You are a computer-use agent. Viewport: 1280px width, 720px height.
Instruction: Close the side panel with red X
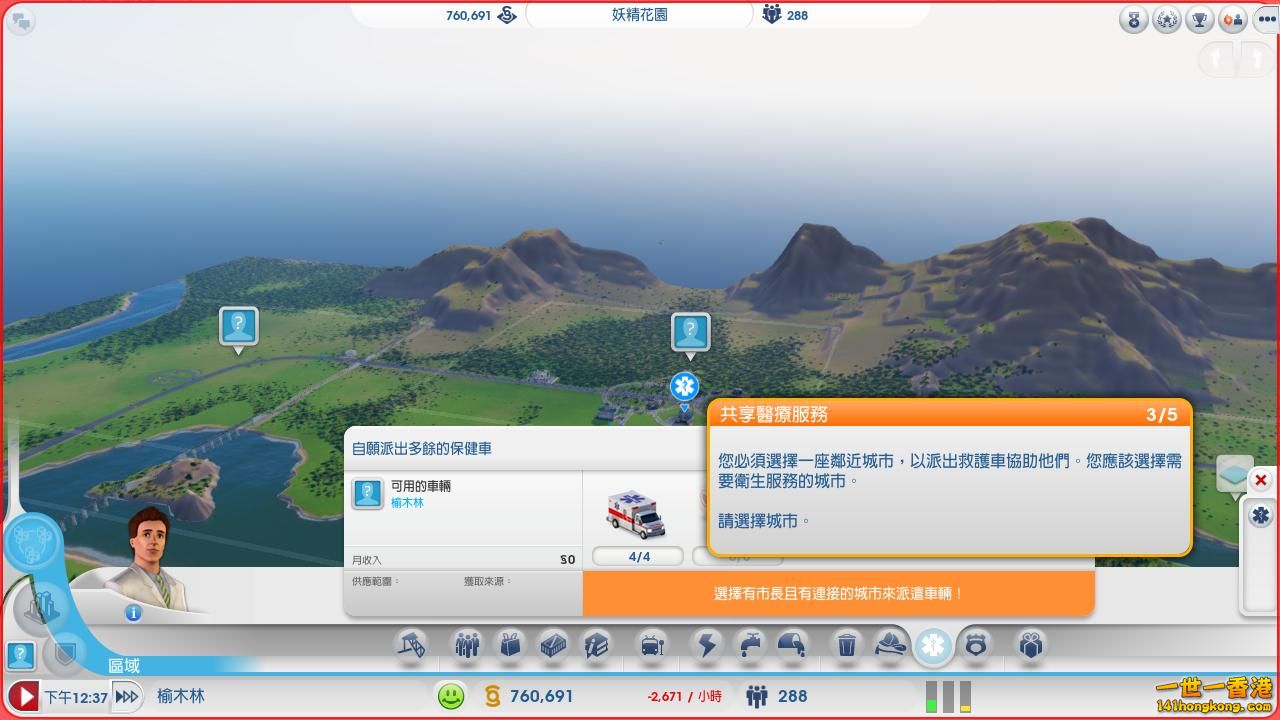tap(1260, 480)
